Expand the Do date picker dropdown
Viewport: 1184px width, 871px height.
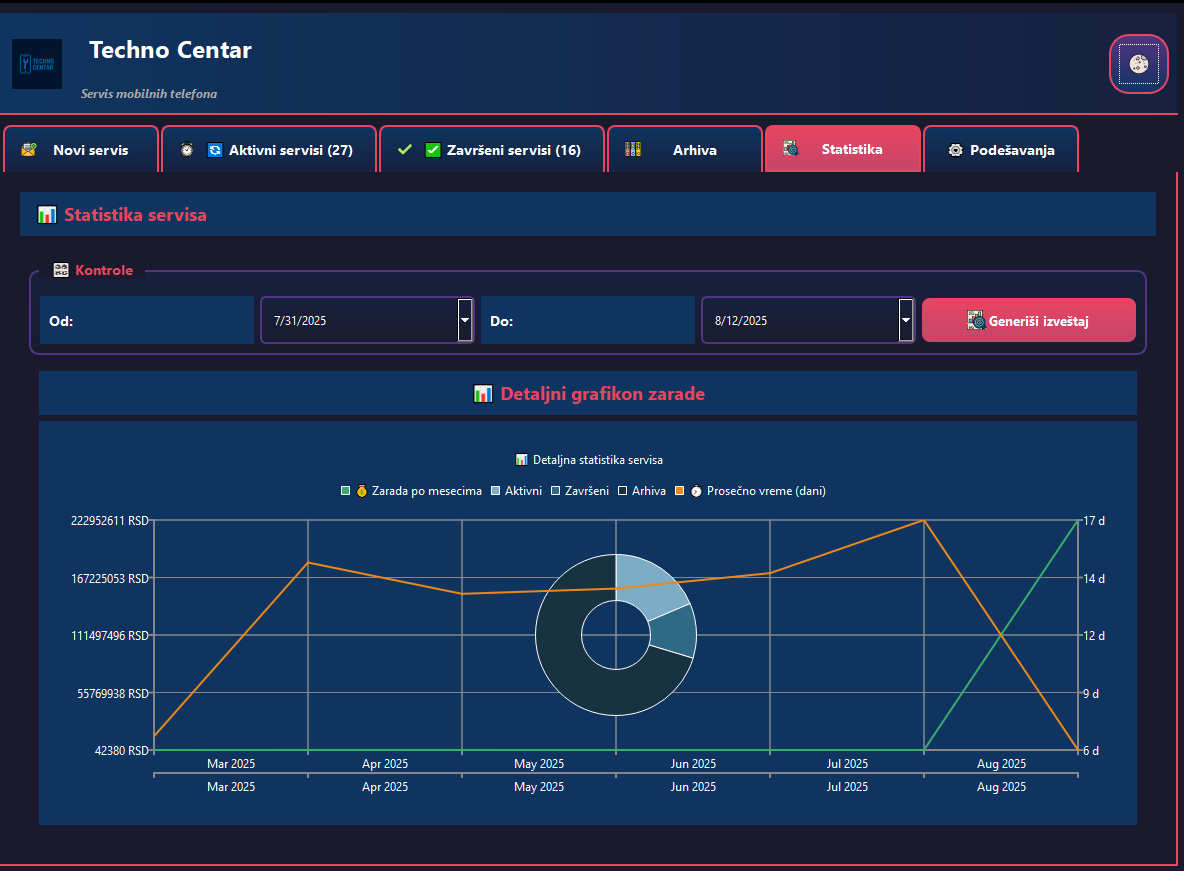tap(906, 320)
